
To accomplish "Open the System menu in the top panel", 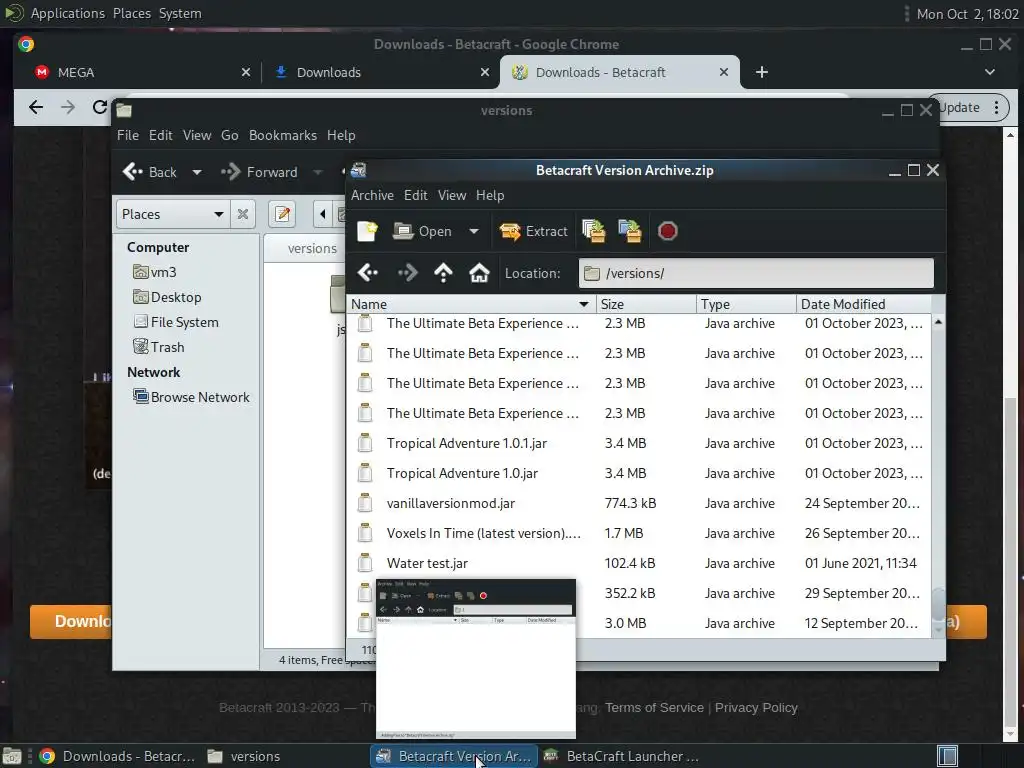I will point(180,13).
